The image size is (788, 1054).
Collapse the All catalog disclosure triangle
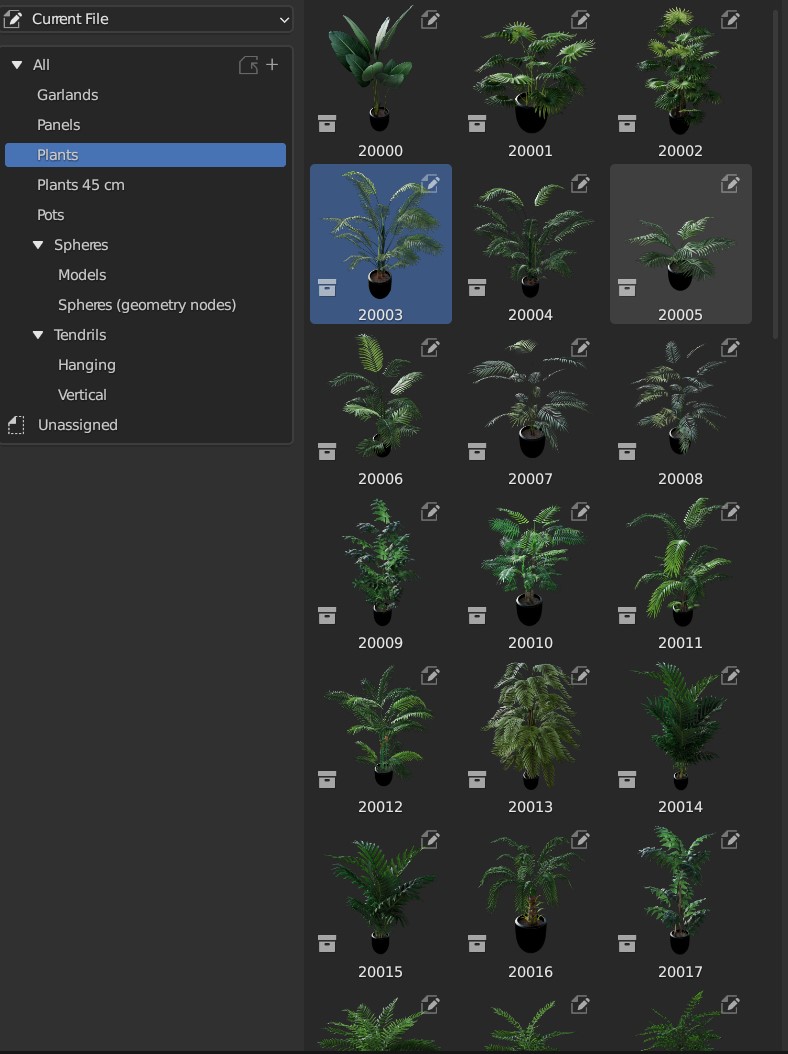(x=16, y=64)
